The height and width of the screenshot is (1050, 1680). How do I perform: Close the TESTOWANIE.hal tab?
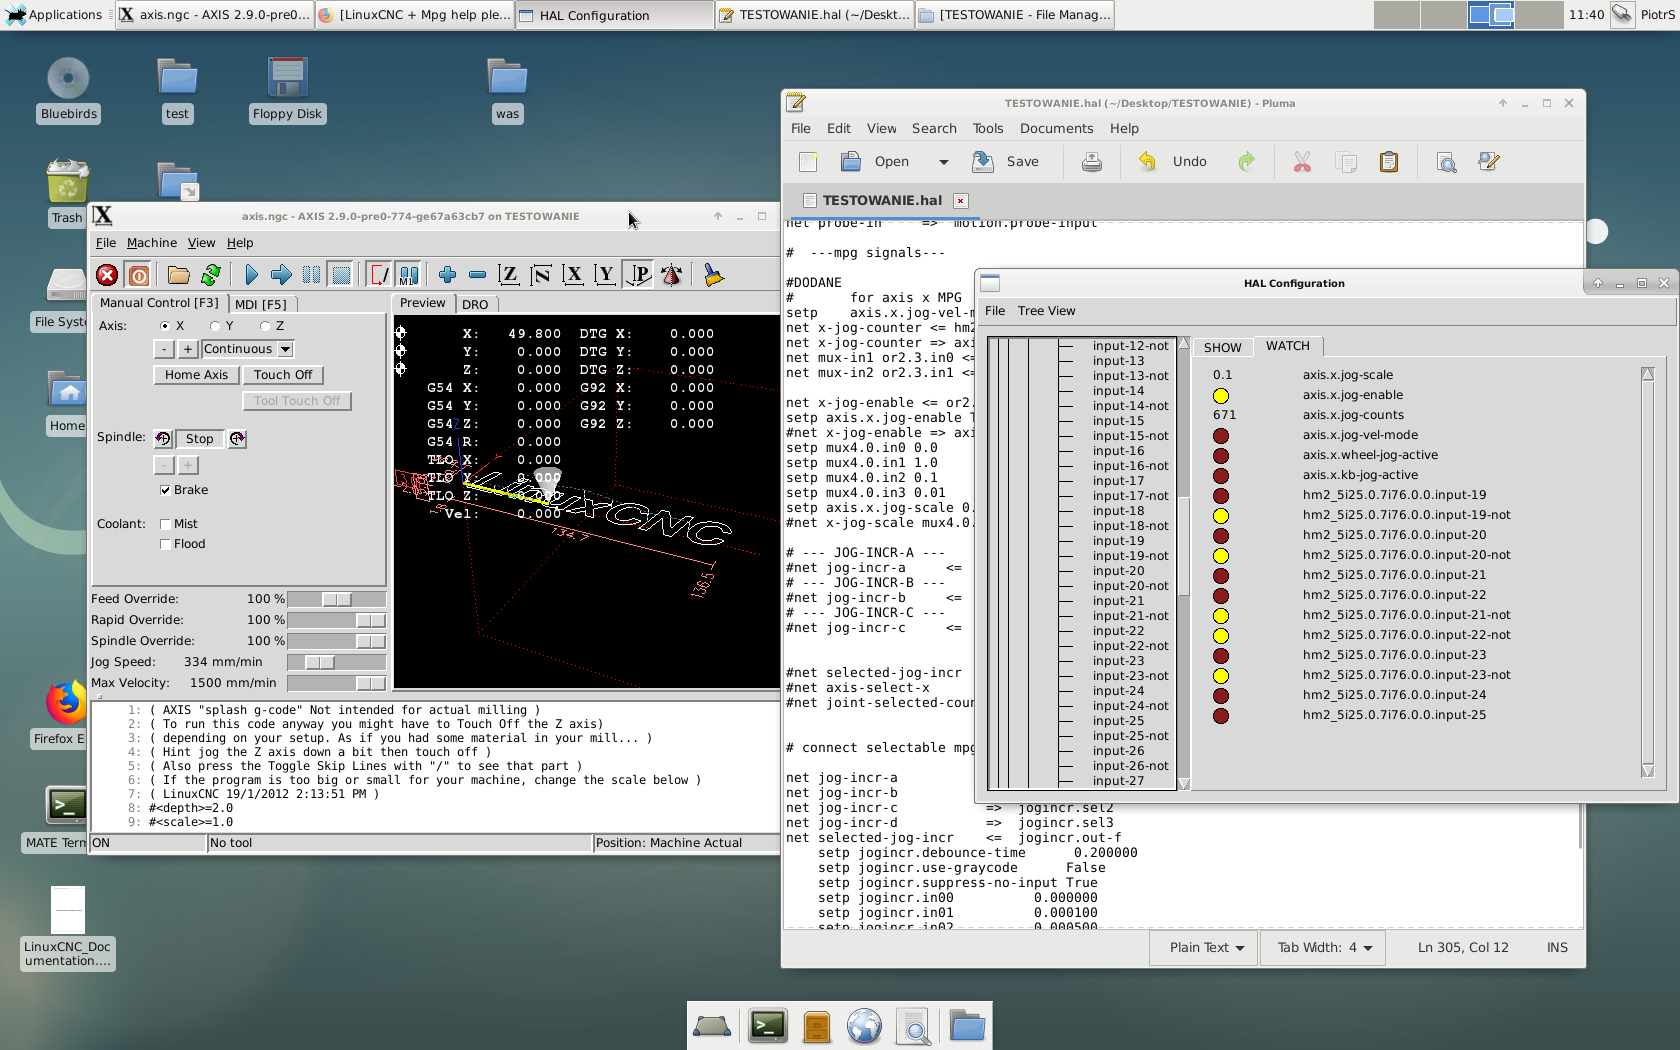[960, 200]
